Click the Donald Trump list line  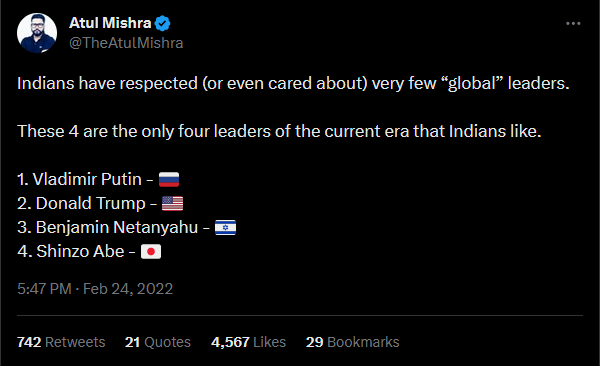point(100,203)
